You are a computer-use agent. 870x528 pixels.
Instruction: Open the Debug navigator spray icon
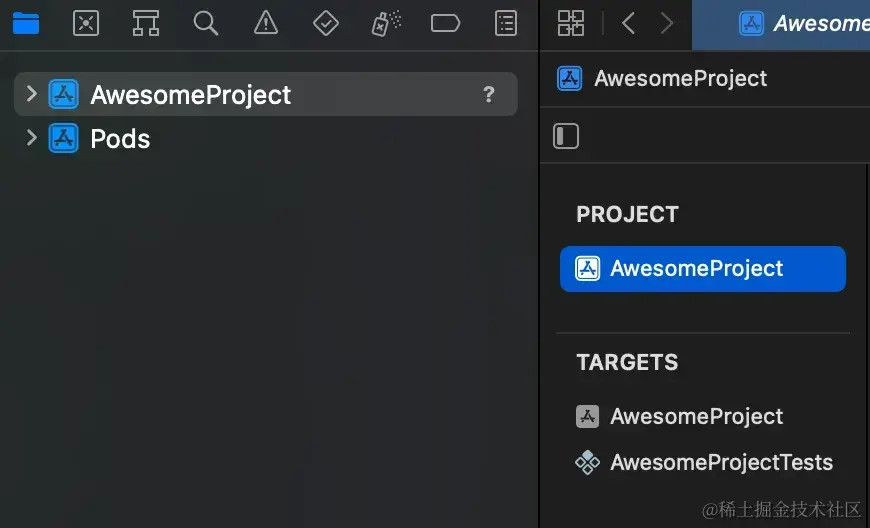[386, 23]
